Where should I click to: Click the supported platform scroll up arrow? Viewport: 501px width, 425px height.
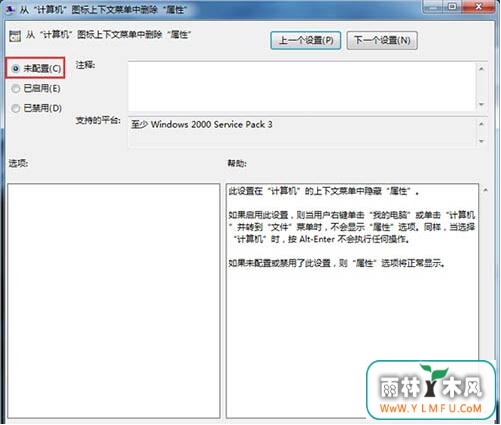[481, 124]
